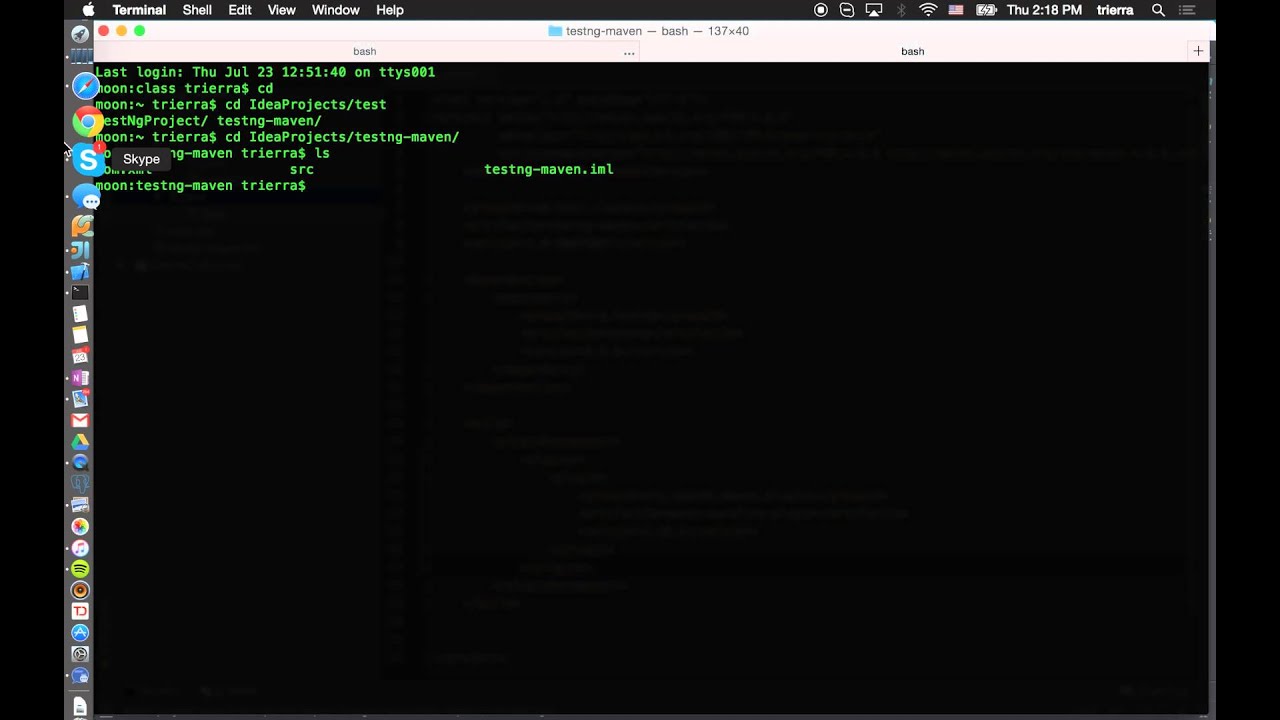Image resolution: width=1280 pixels, height=720 pixels.
Task: Open the Mac App Store icon
Action: coord(80,632)
